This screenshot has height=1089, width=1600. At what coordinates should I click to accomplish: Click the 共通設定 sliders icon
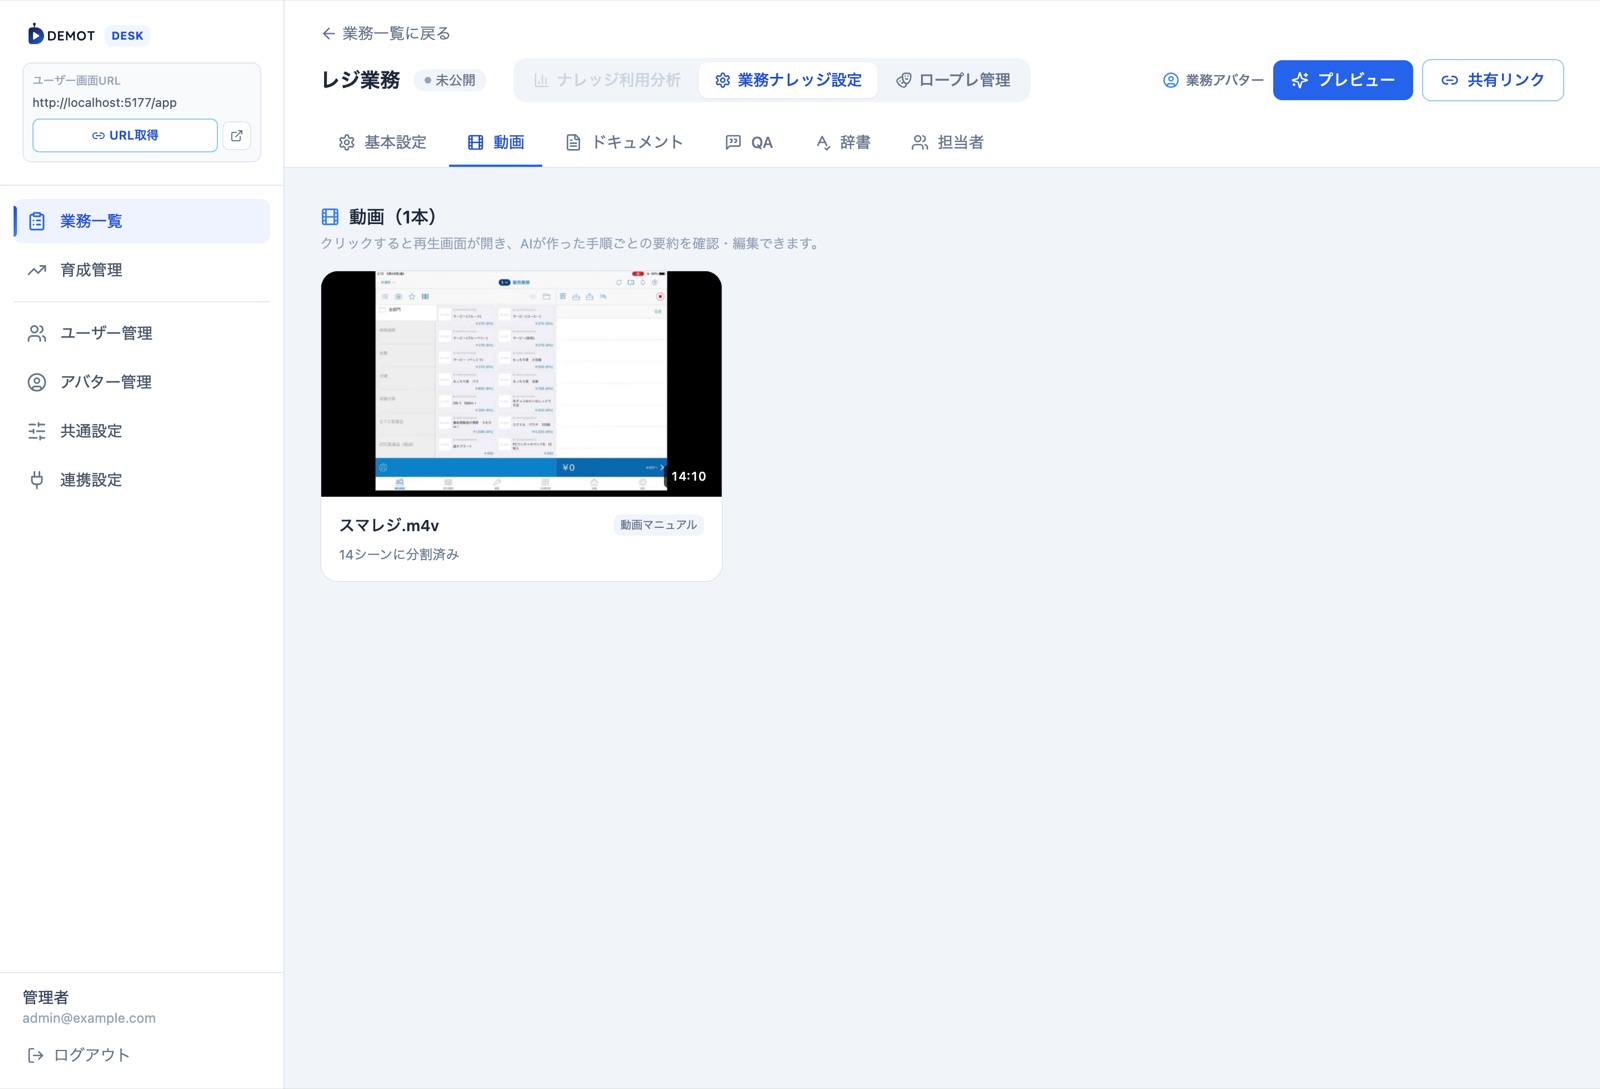[x=37, y=431]
